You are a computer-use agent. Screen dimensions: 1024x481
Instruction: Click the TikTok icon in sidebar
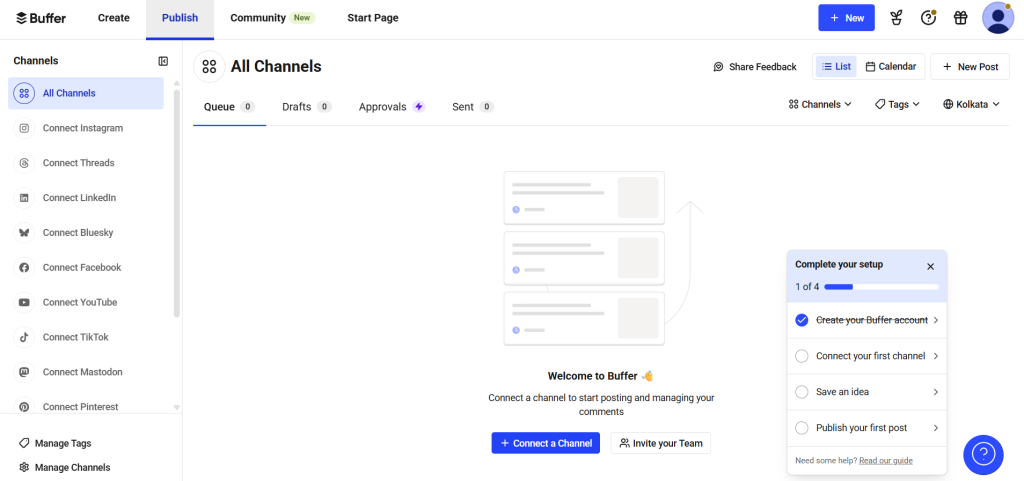[24, 337]
